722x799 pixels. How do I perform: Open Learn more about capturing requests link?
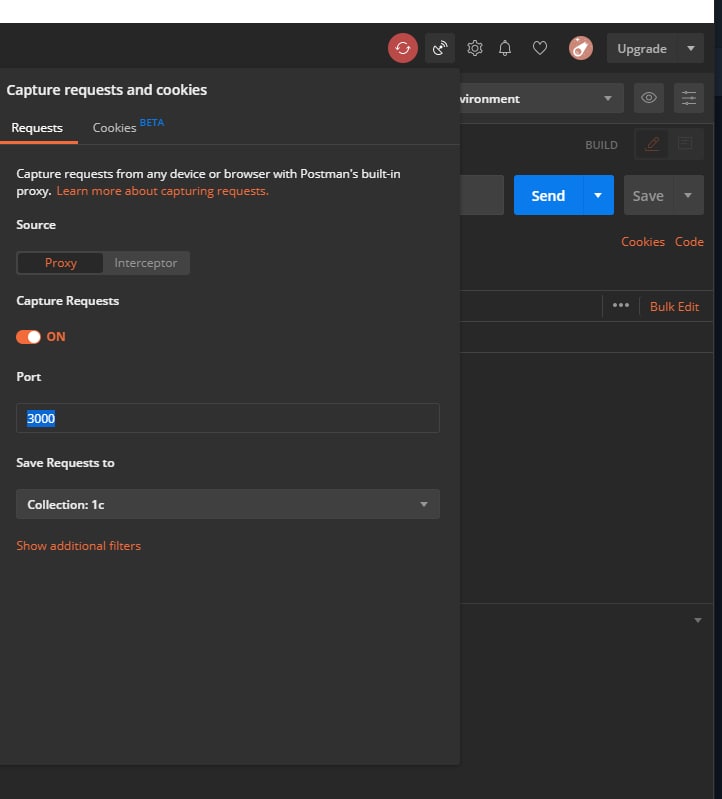pyautogui.click(x=163, y=191)
